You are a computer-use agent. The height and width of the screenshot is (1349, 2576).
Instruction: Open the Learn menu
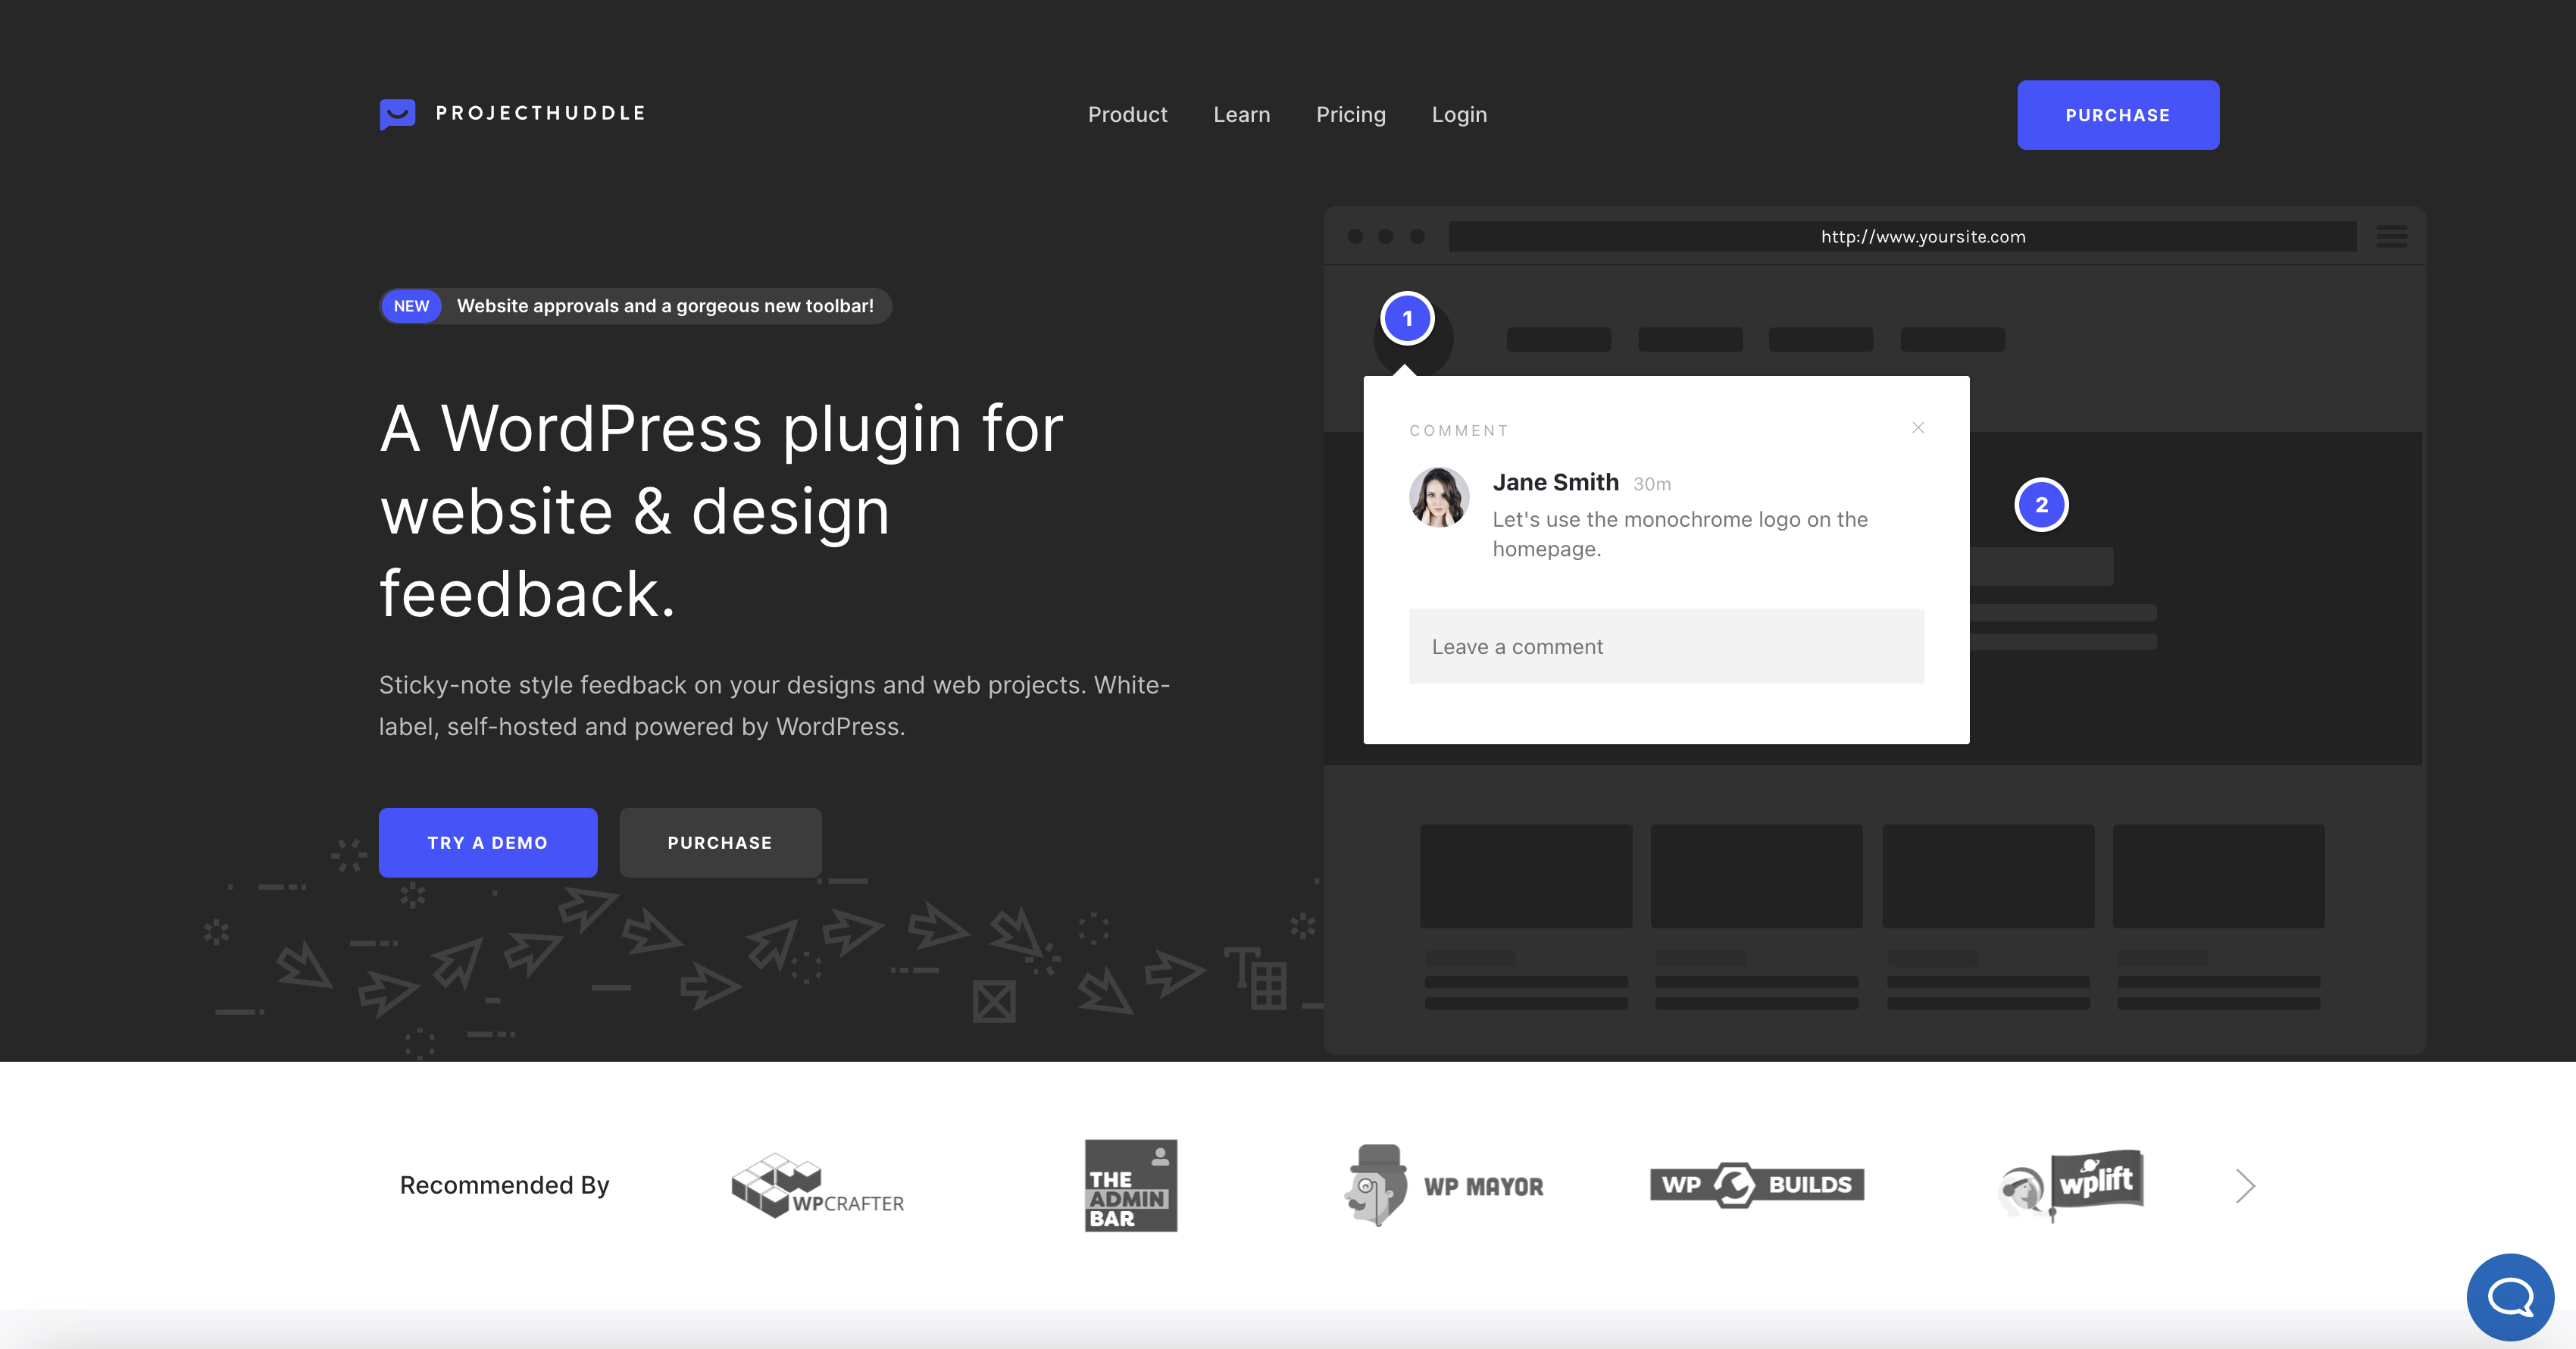coord(1241,115)
